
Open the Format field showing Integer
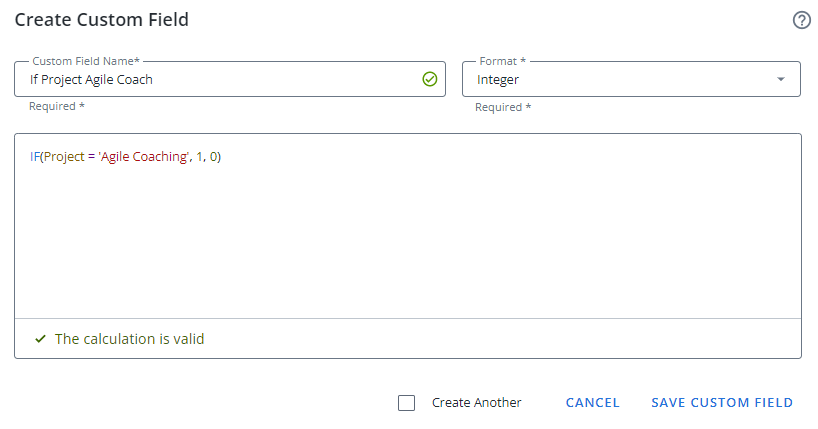(620, 80)
